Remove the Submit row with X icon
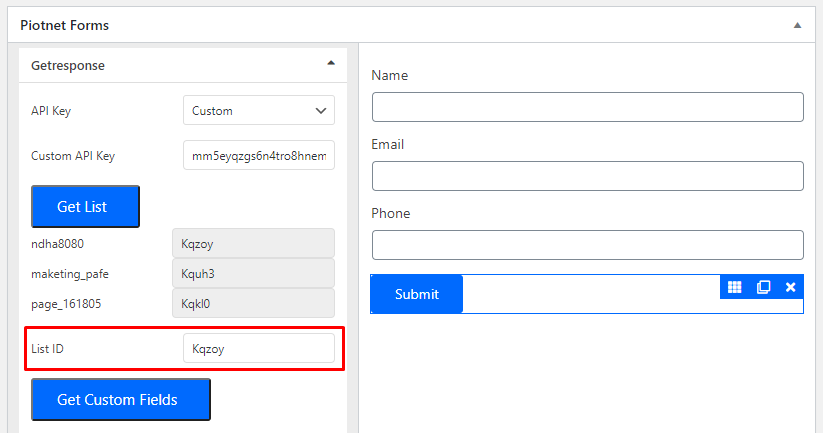 pos(790,287)
